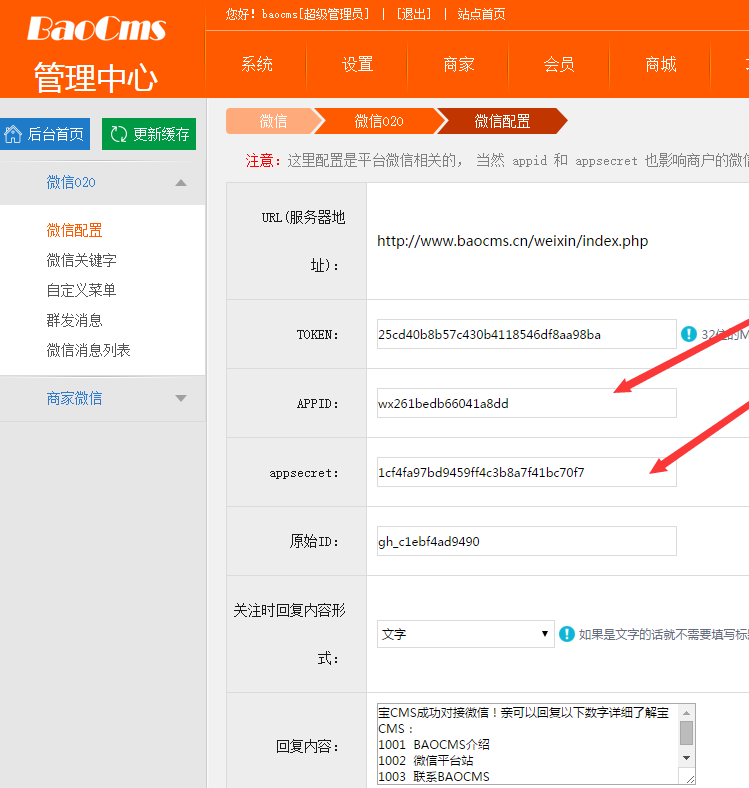The width and height of the screenshot is (749, 788).
Task: Click the baocms[超级管理员] greeting text
Action: point(316,14)
